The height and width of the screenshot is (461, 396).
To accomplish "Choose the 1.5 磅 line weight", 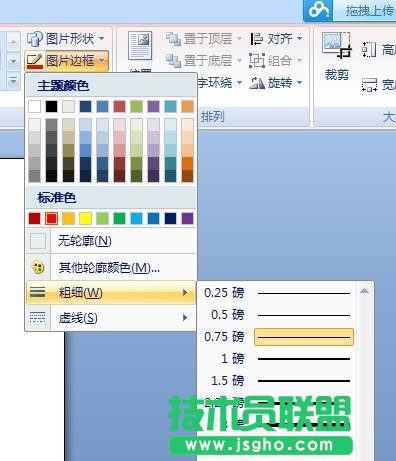I will (277, 380).
